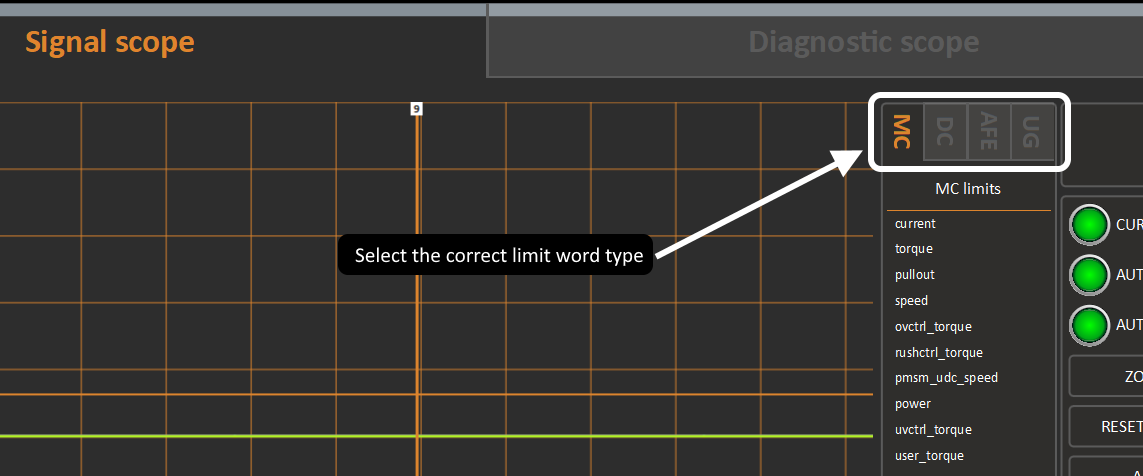Click the 'uvctrl_torque' limit entry

click(933, 430)
